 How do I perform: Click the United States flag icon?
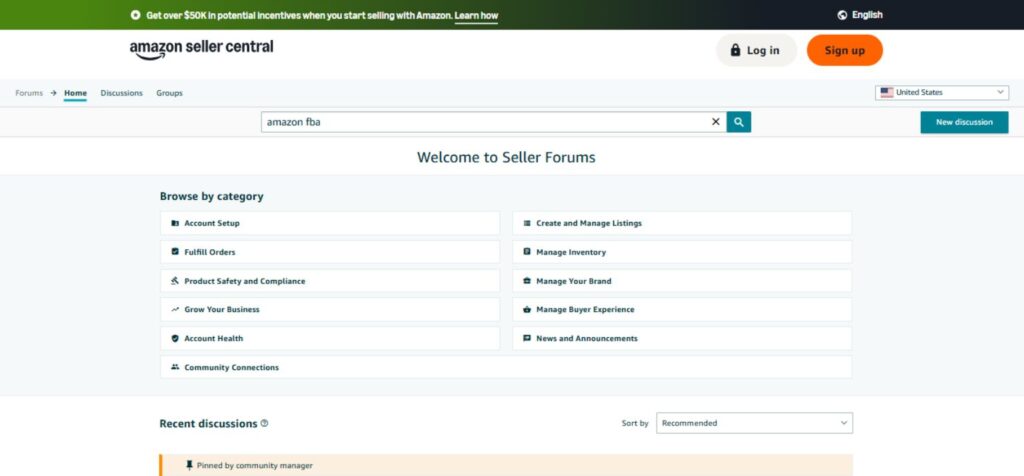pos(886,93)
